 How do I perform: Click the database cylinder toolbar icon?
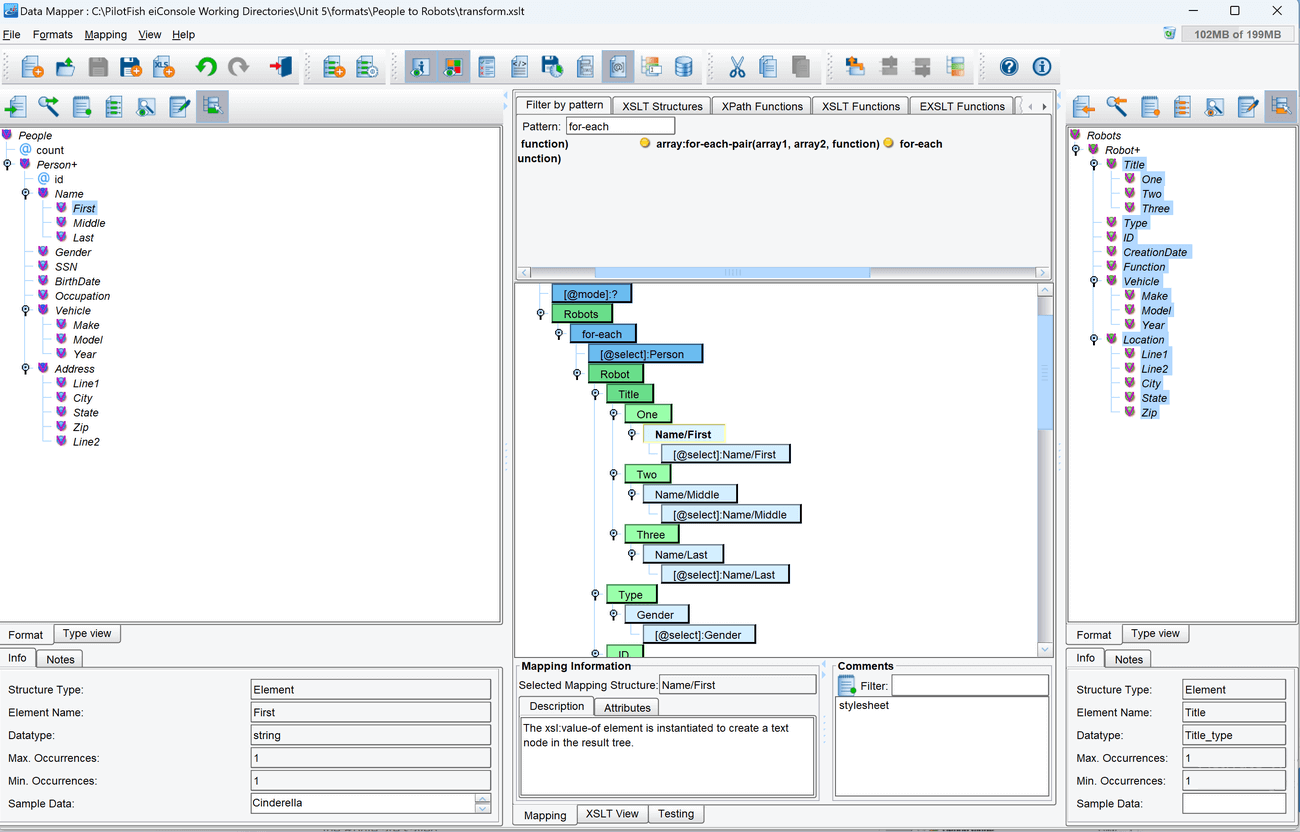click(684, 67)
